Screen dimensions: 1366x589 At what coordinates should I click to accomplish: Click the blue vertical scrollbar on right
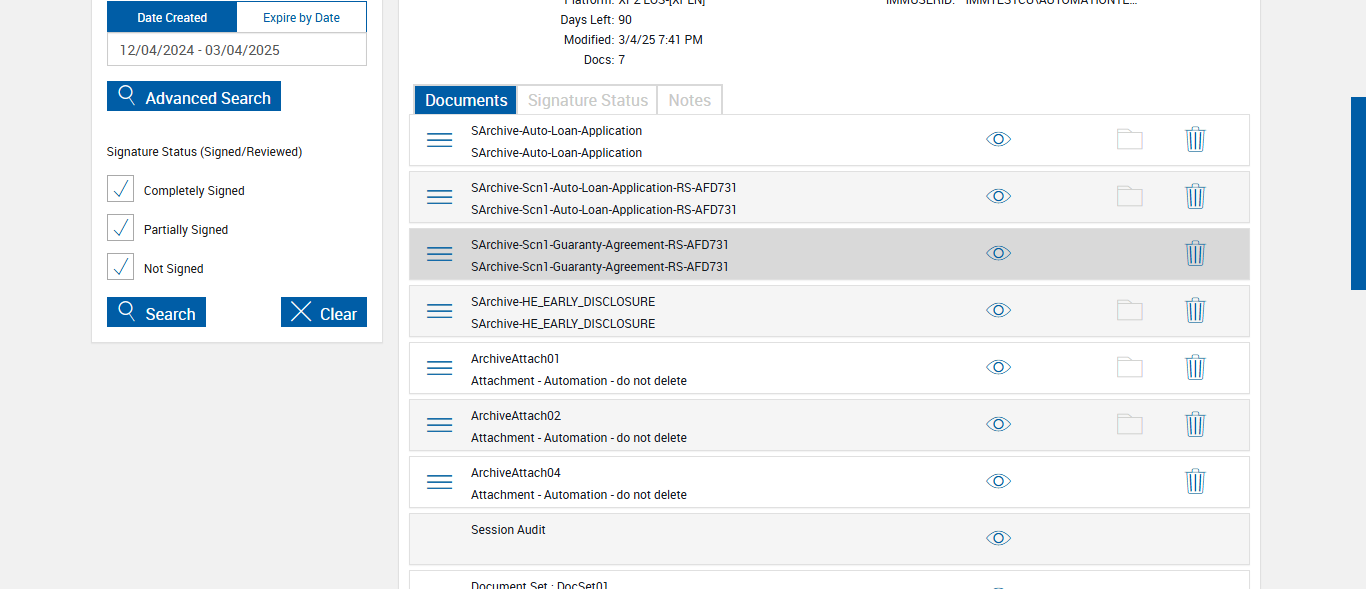[x=1358, y=193]
